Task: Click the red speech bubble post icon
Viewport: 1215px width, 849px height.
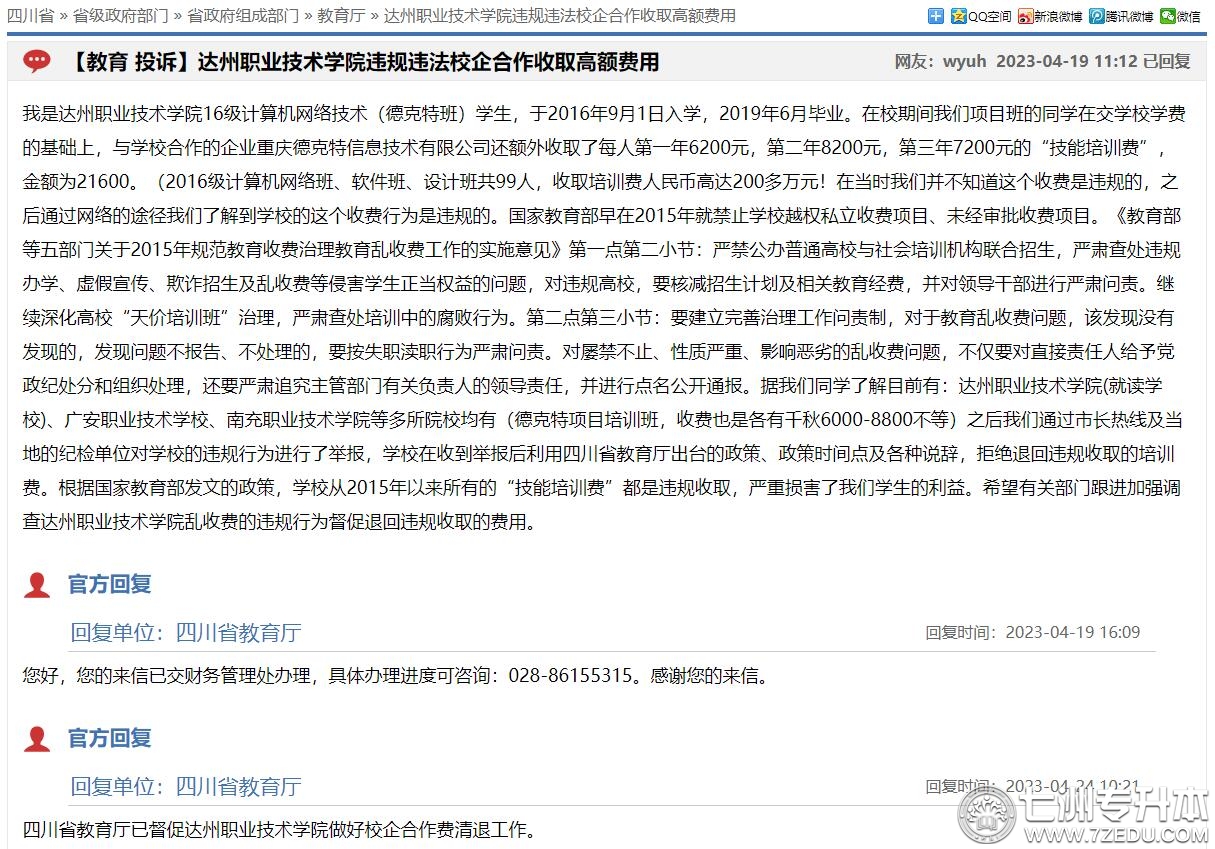Action: point(37,62)
